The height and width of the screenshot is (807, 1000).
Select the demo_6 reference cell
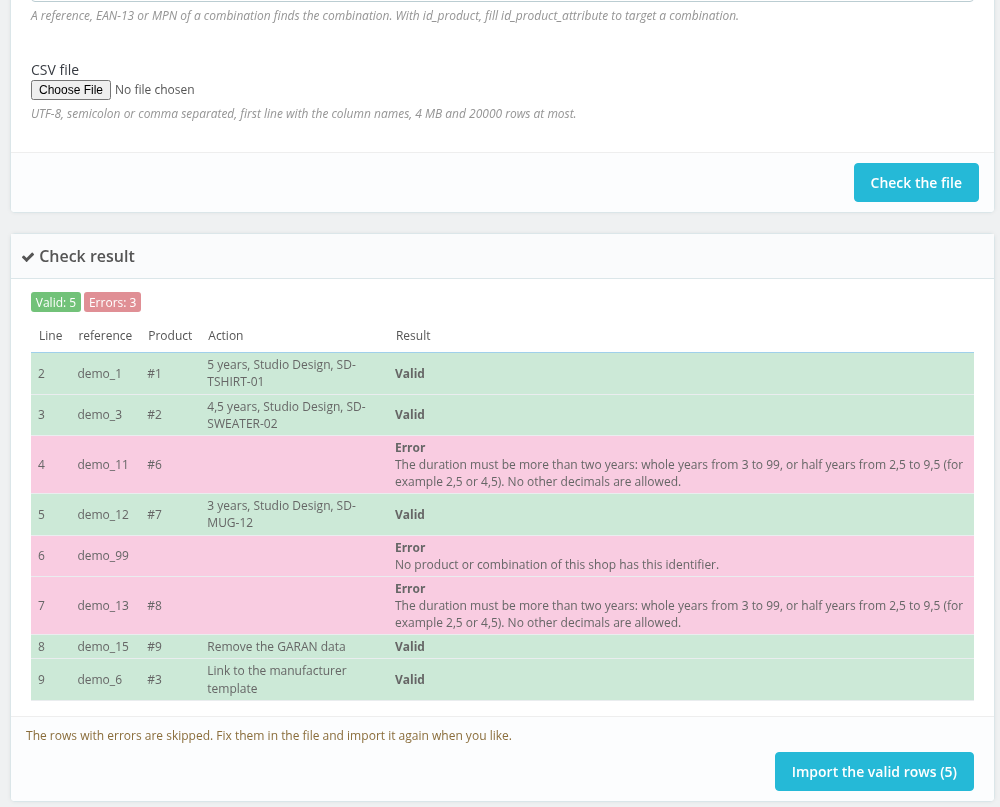99,679
